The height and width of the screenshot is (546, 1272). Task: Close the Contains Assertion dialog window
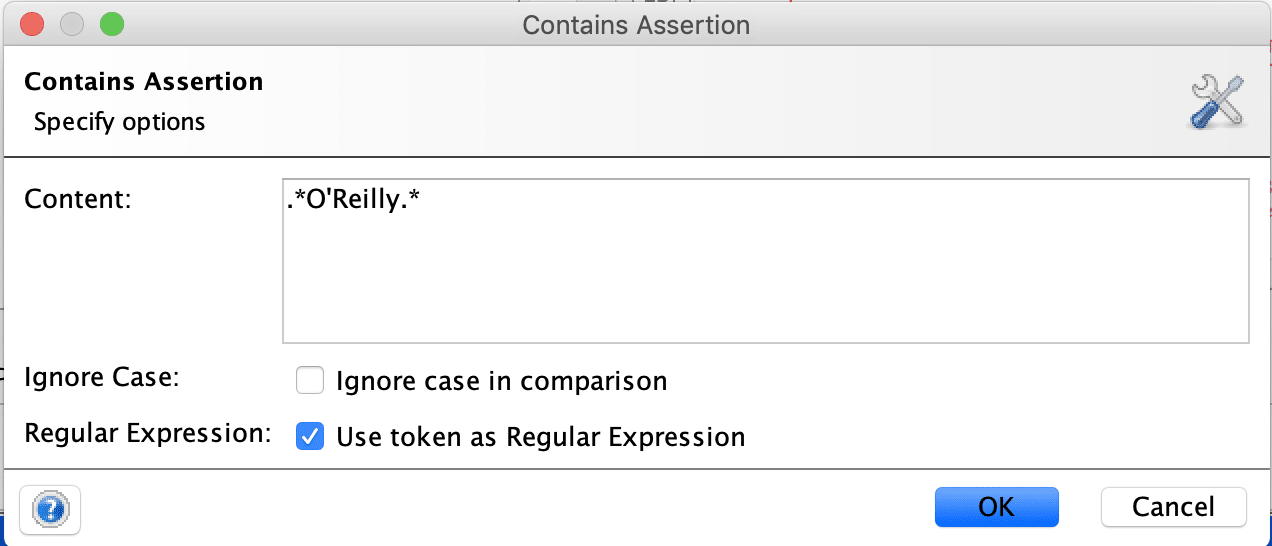click(x=32, y=24)
